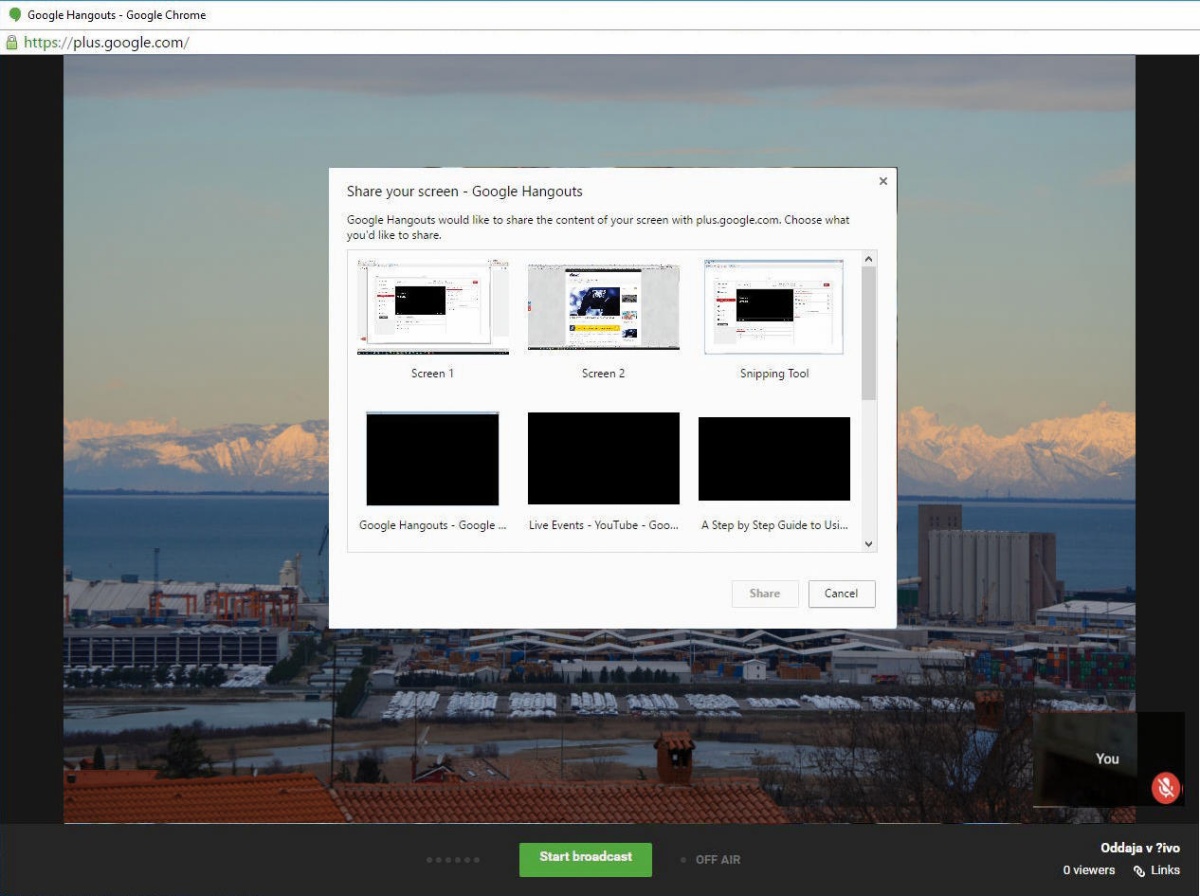Pick the Live Events - YouTube window thumbnail
1200x896 pixels.
coord(604,458)
